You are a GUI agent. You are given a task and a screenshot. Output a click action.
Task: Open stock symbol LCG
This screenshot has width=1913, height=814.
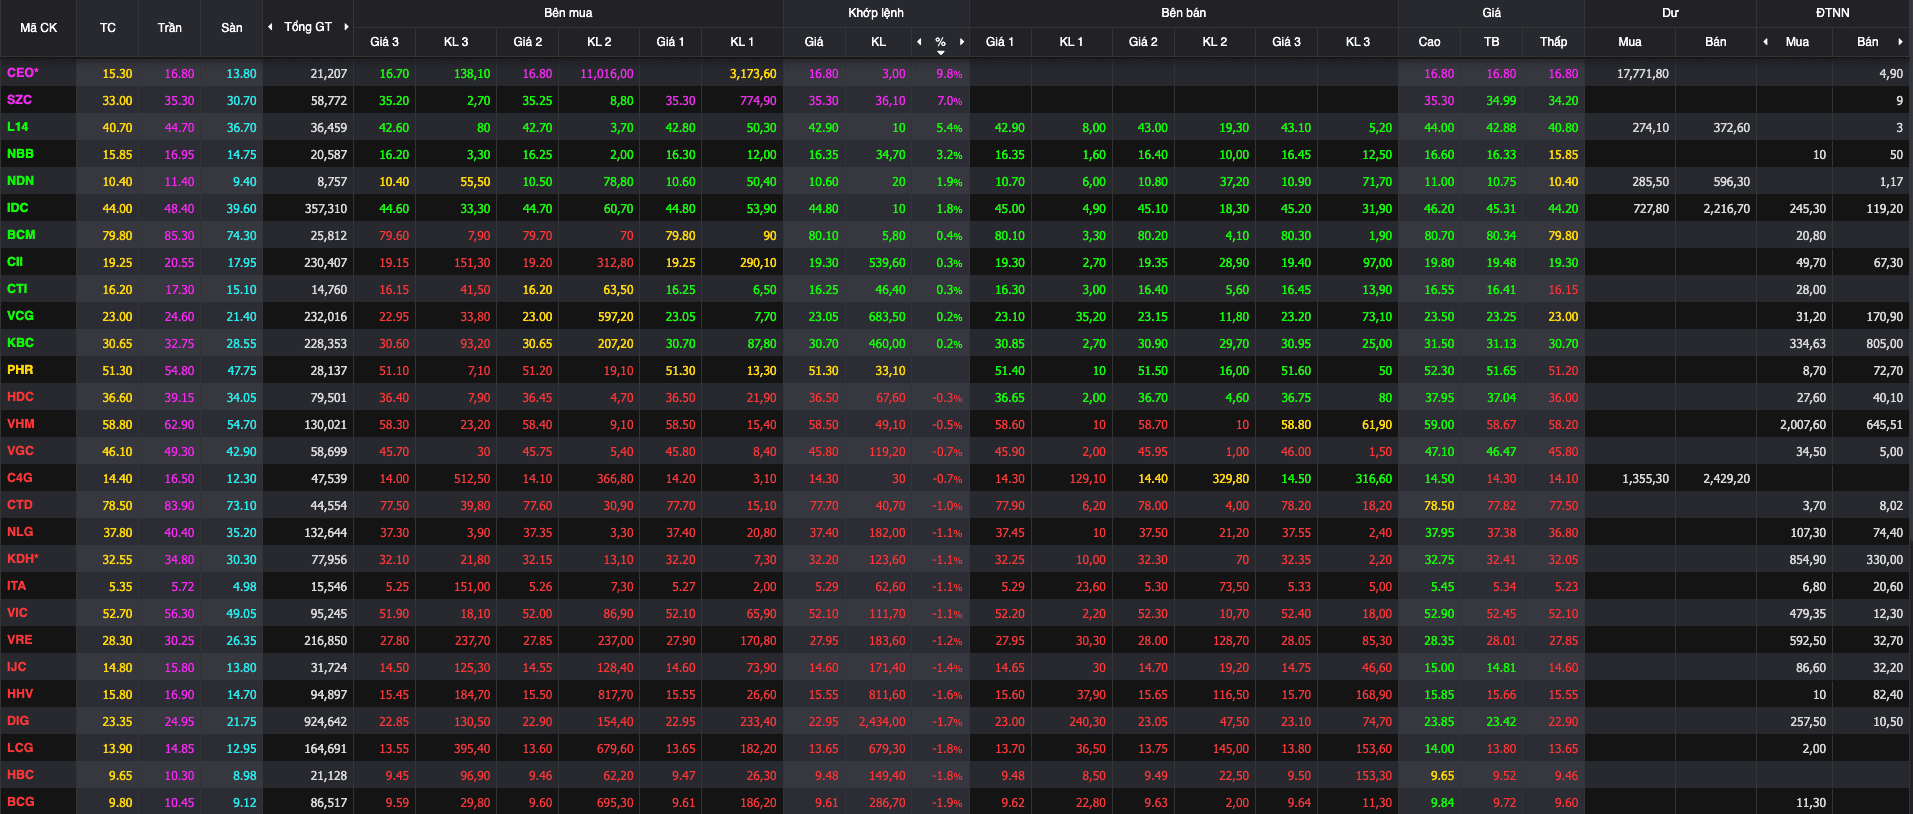[20, 748]
